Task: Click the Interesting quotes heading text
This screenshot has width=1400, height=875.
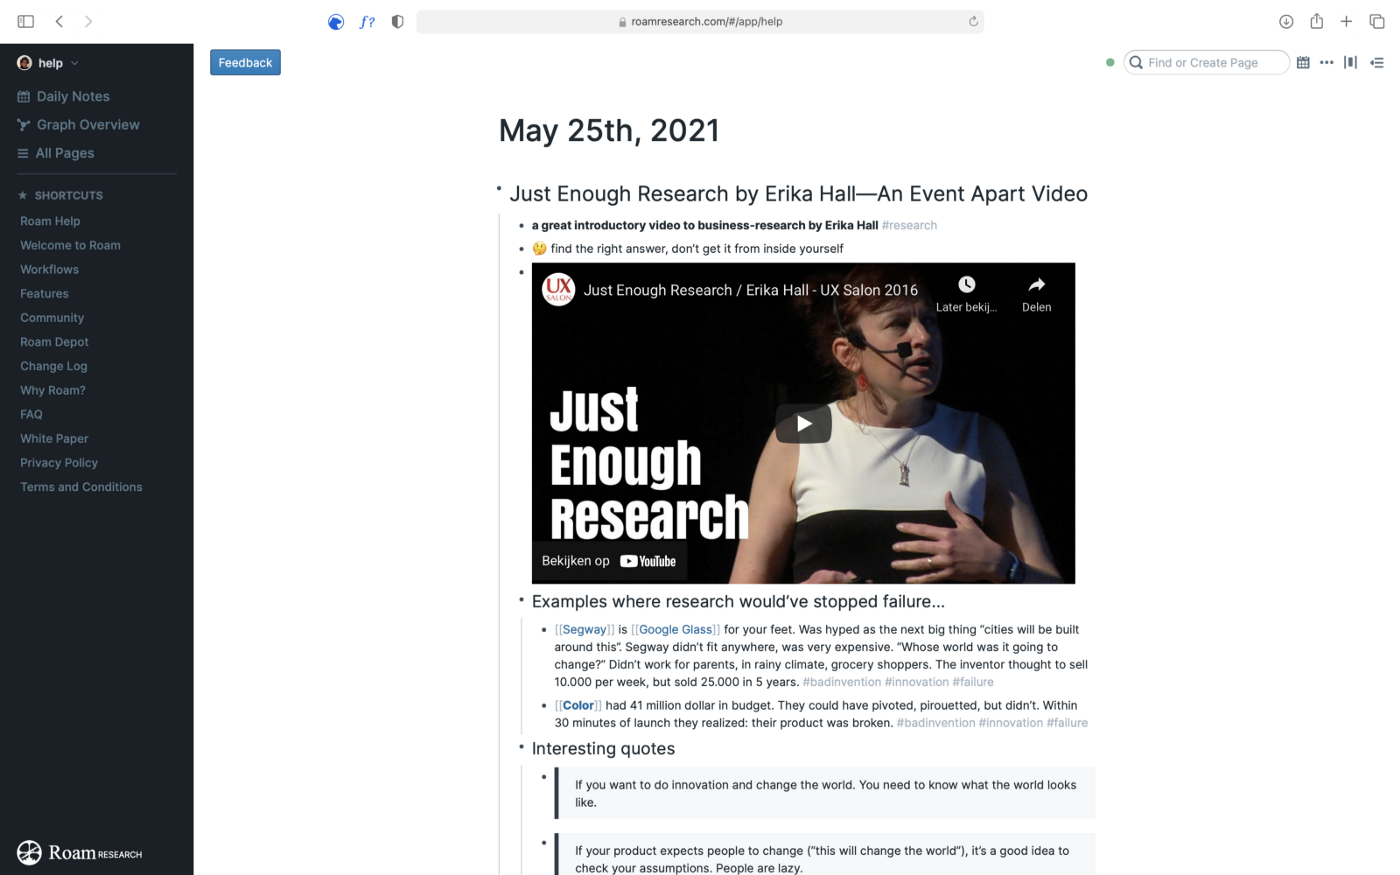Action: click(603, 749)
